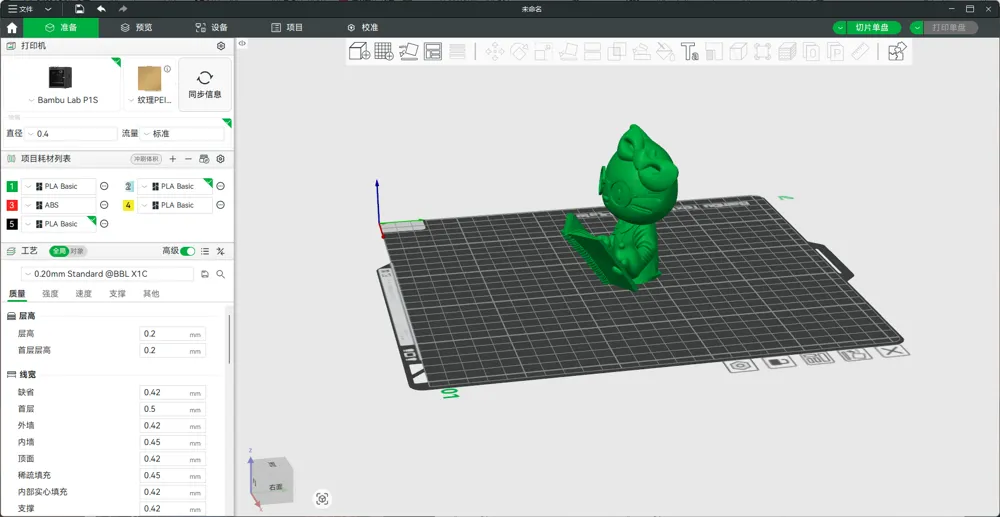Undo the last action
Viewport: 1000px width, 517px height.
pyautogui.click(x=101, y=9)
